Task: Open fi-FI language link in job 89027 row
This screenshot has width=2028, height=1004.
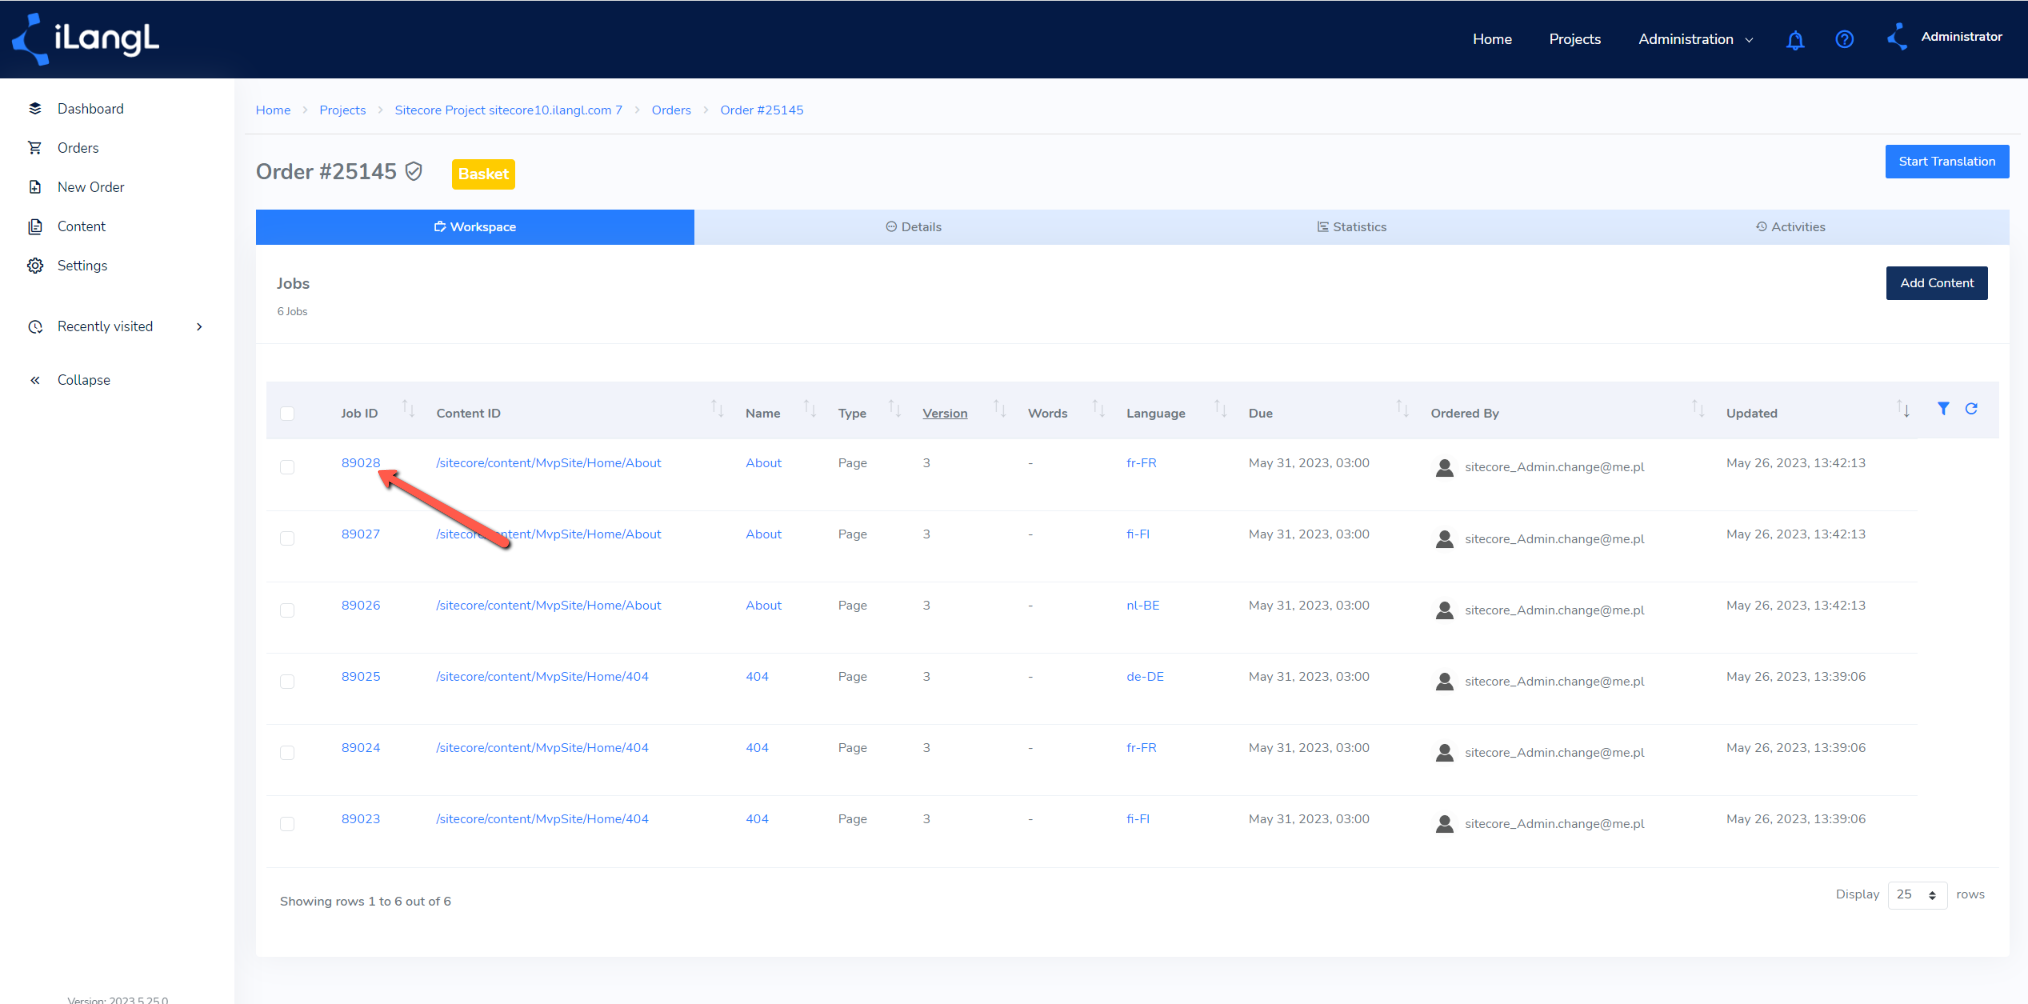Action: click(1138, 534)
